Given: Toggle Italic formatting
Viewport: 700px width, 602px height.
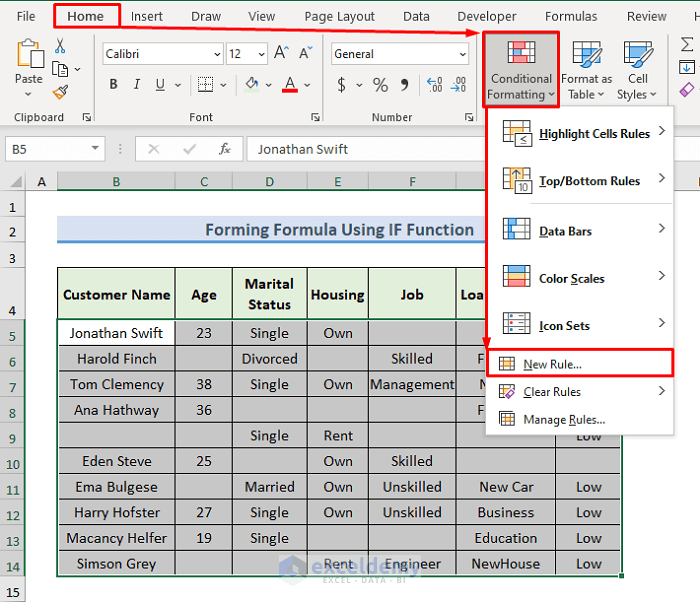Looking at the screenshot, I should (137, 84).
